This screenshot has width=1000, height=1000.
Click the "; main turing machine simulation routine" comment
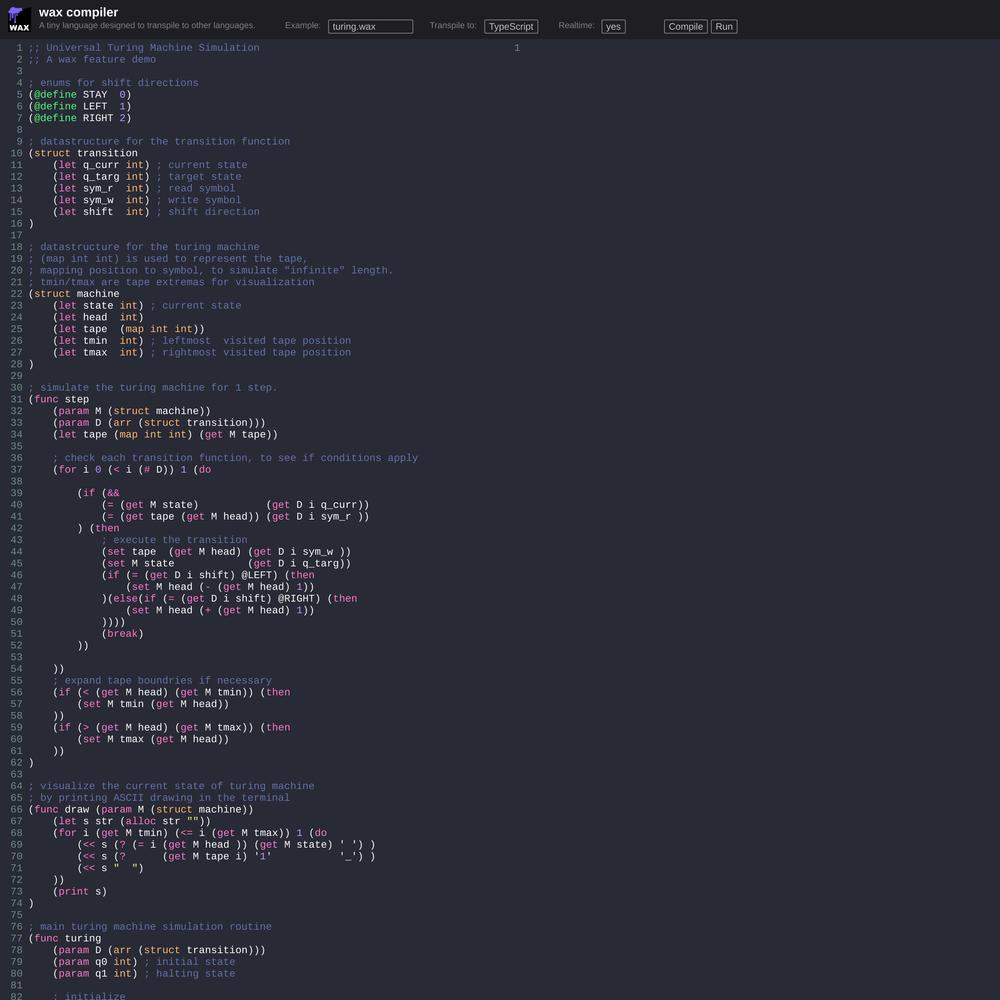point(150,927)
